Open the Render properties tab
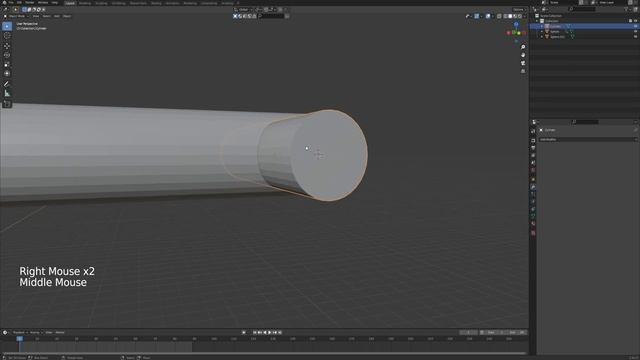This screenshot has height=360, width=640. pyautogui.click(x=533, y=140)
